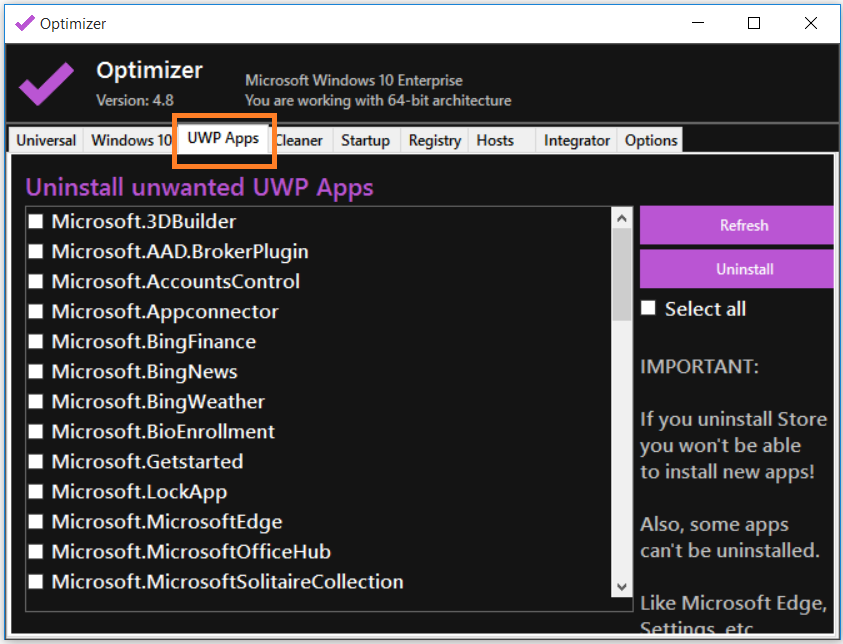Click the Microsoft Windows 10 Enterprise text

[354, 81]
